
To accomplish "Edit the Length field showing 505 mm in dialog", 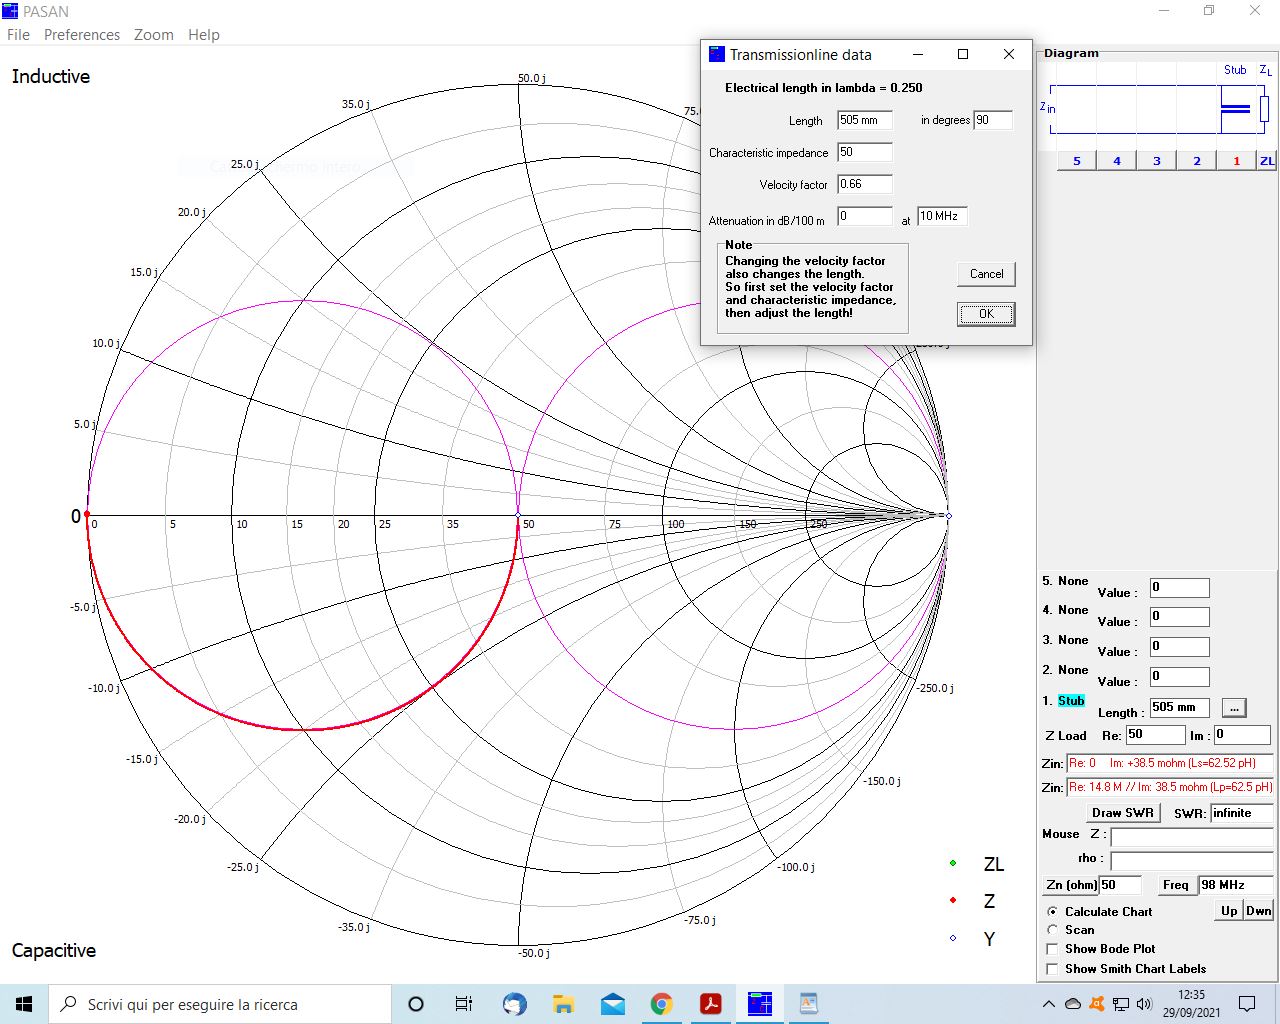I will (x=865, y=120).
